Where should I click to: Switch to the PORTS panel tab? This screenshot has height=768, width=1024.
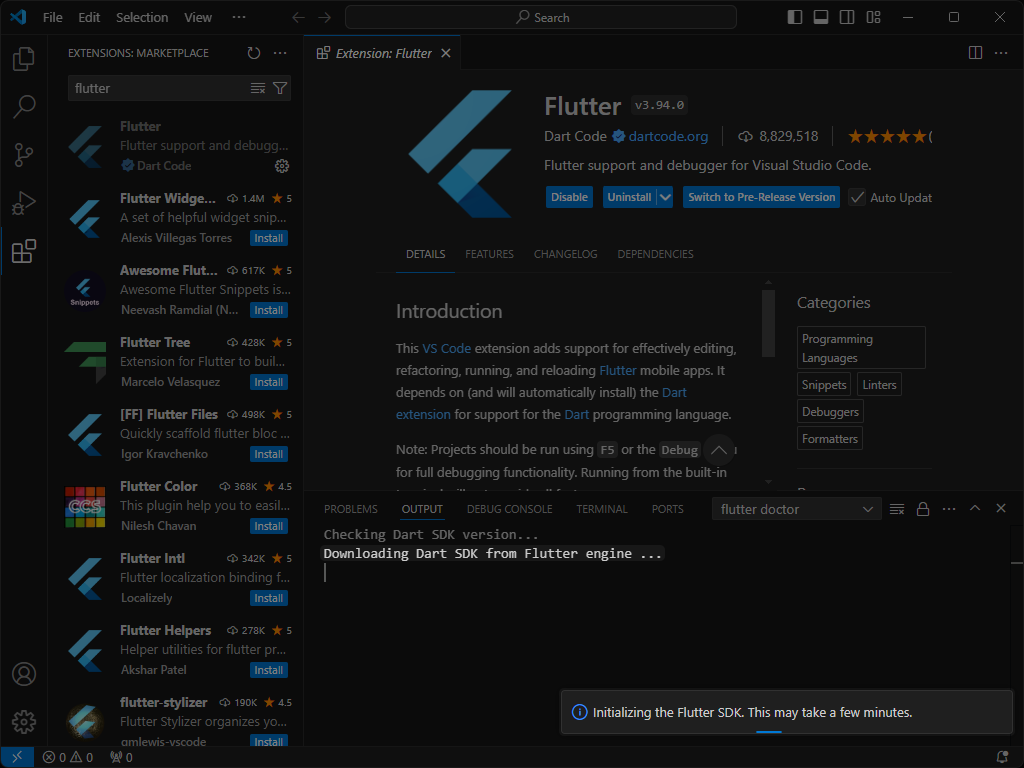point(667,509)
